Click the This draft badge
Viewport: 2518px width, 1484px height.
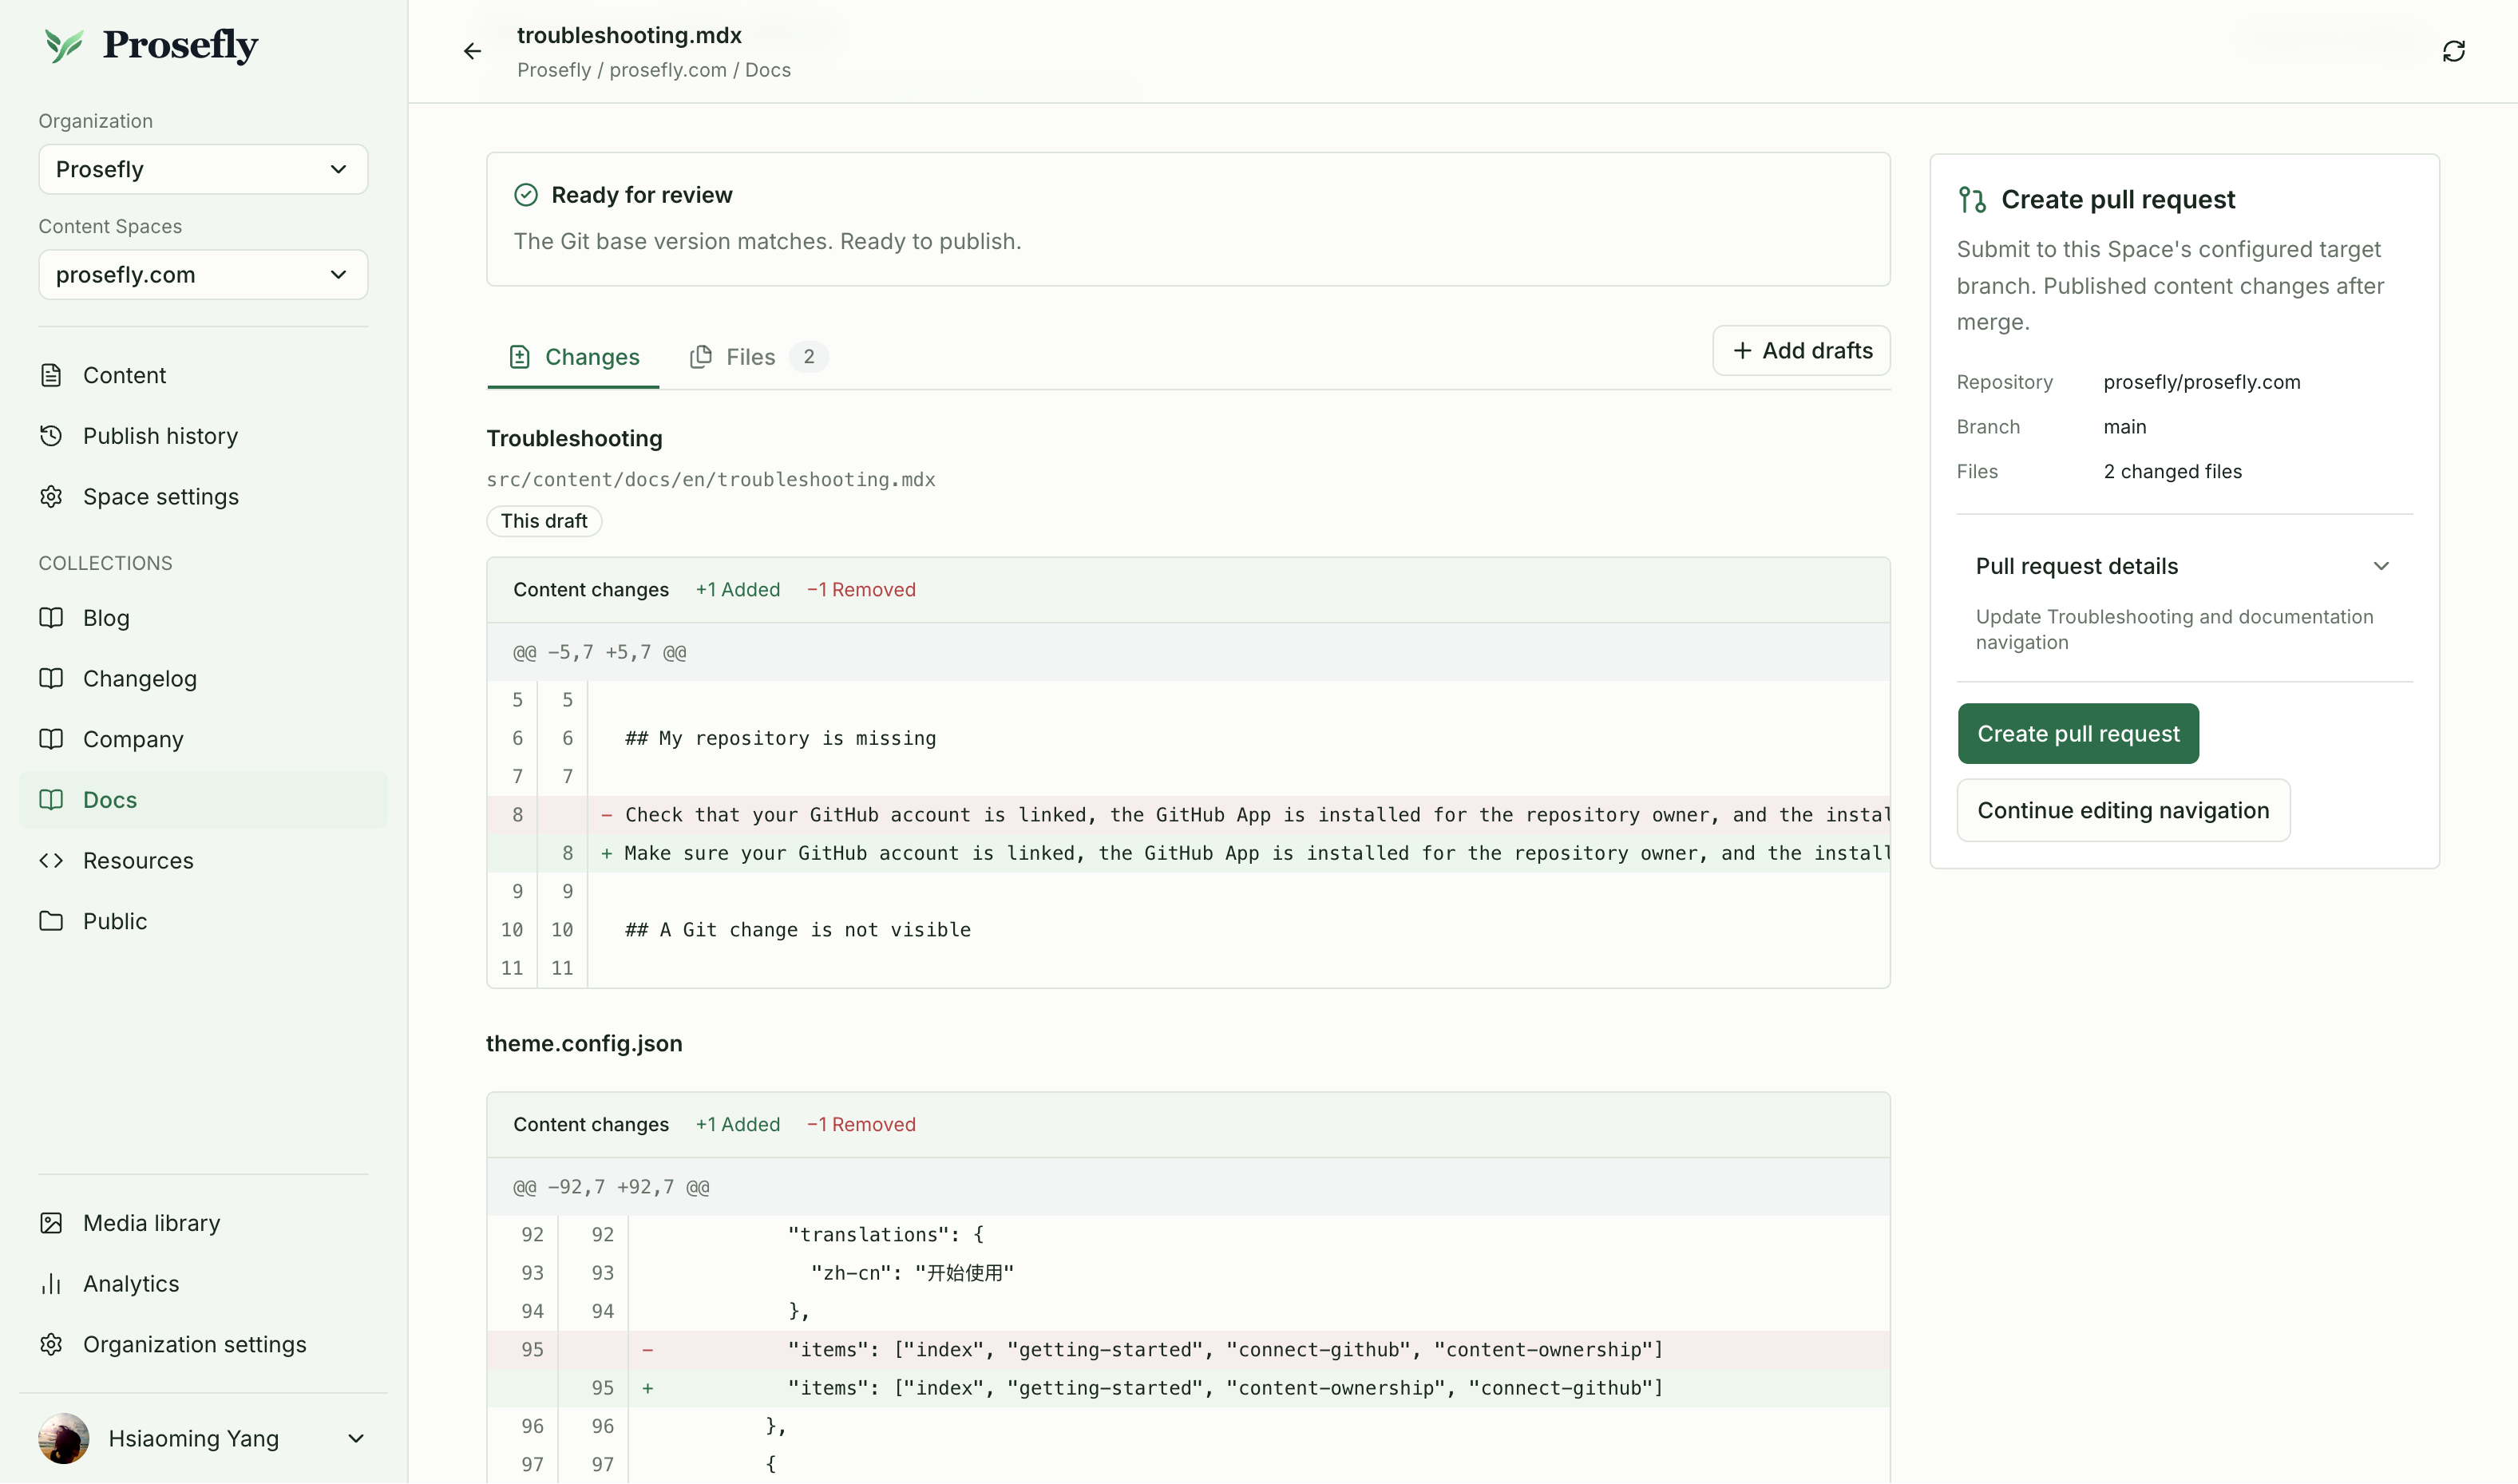pos(544,521)
